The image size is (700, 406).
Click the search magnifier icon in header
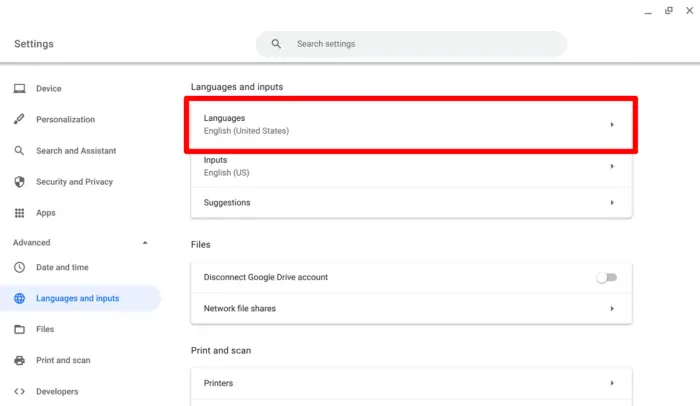(276, 44)
